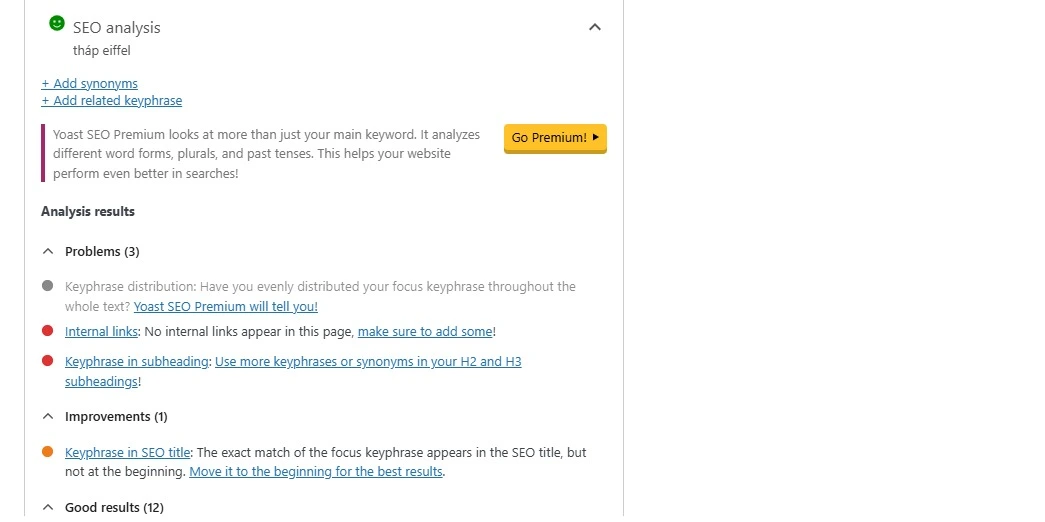The image size is (1045, 522).
Task: Click Move it to the beginning link
Action: (316, 471)
